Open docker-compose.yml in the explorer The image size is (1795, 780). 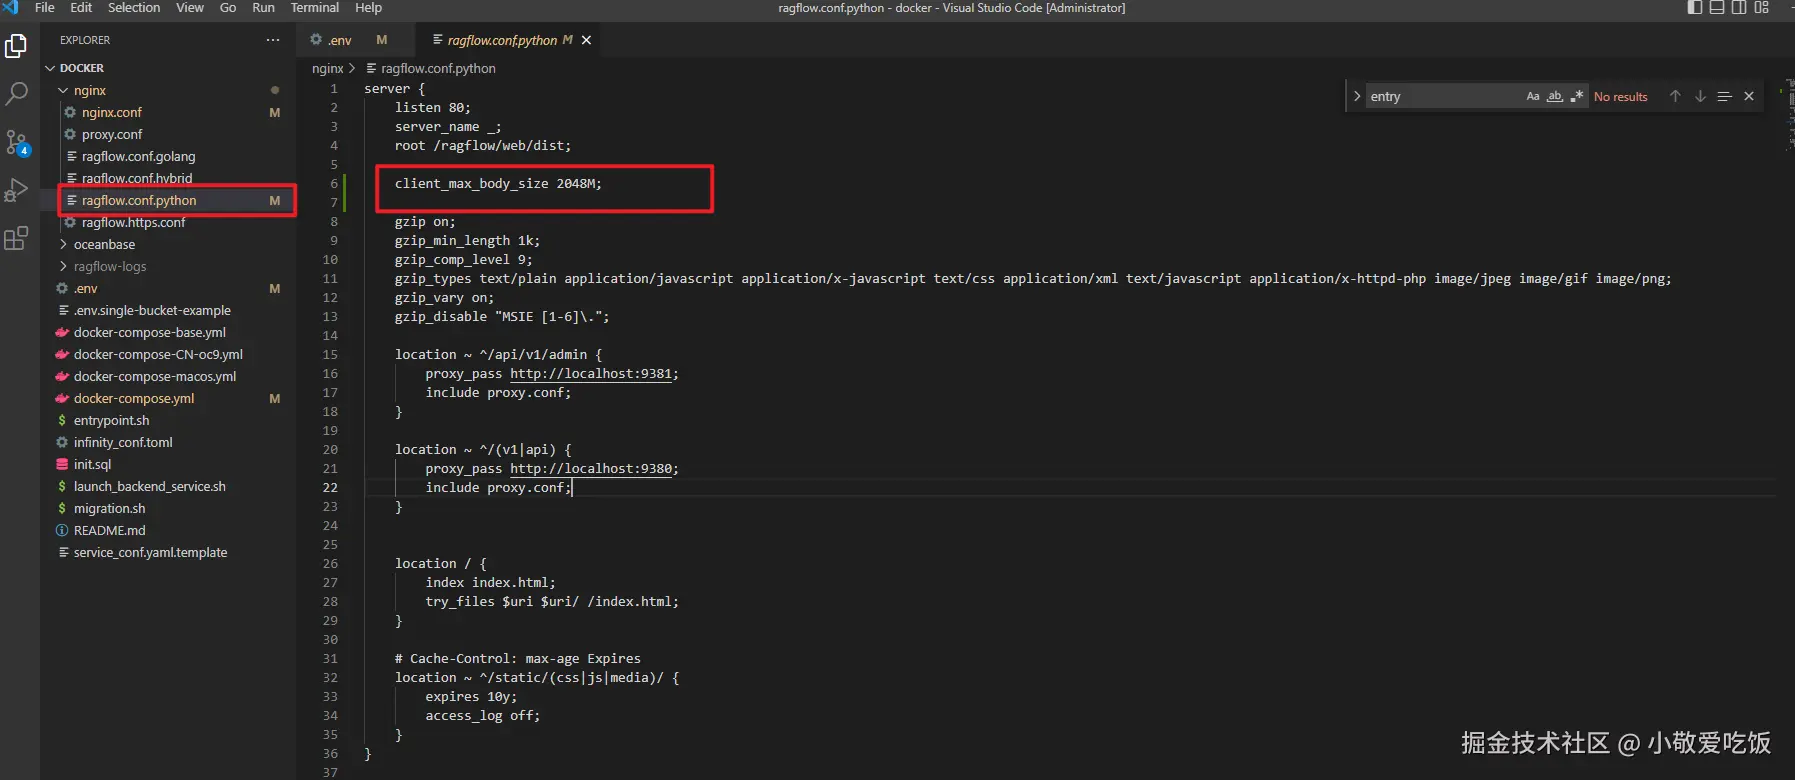click(134, 398)
